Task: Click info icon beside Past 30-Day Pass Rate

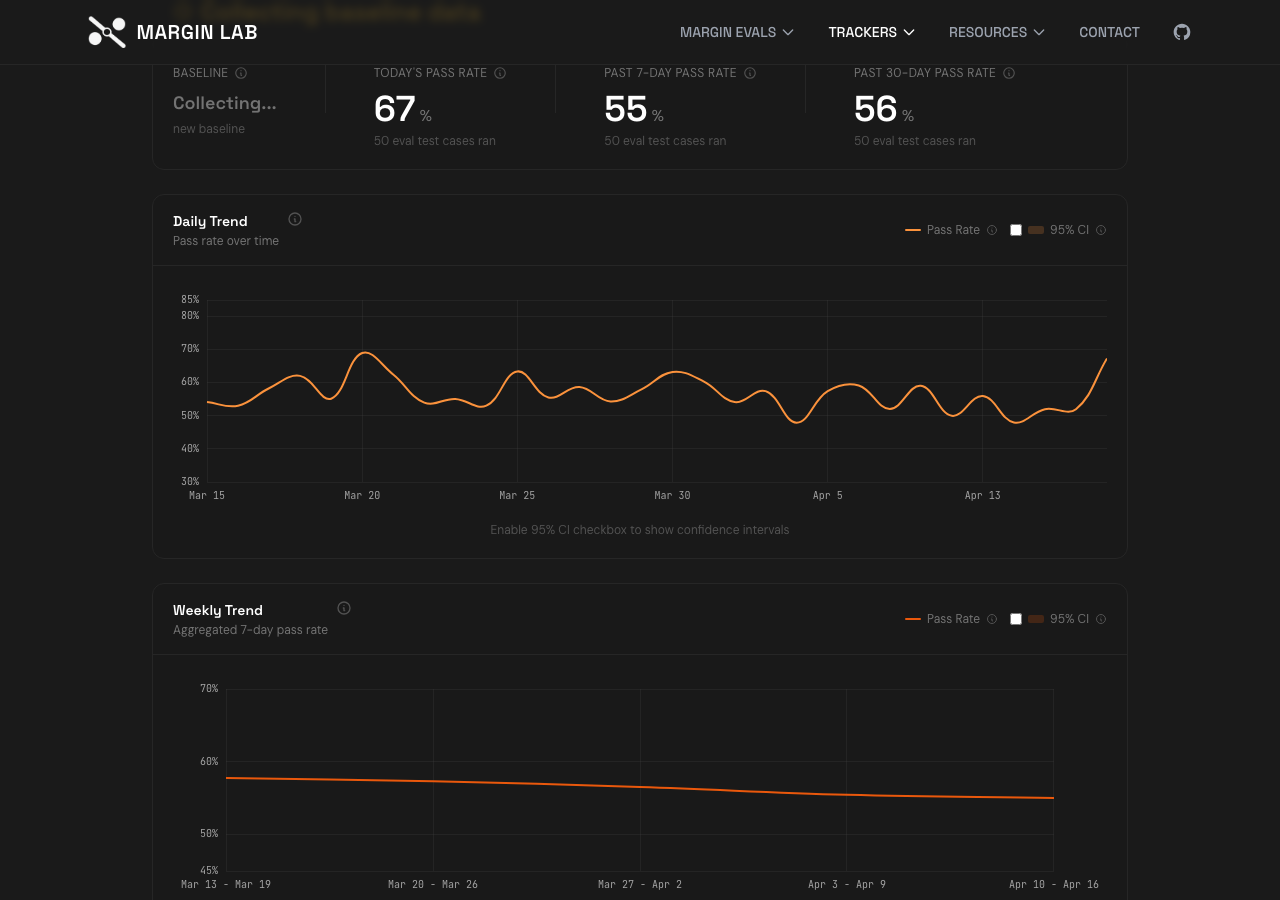Action: (x=1009, y=73)
